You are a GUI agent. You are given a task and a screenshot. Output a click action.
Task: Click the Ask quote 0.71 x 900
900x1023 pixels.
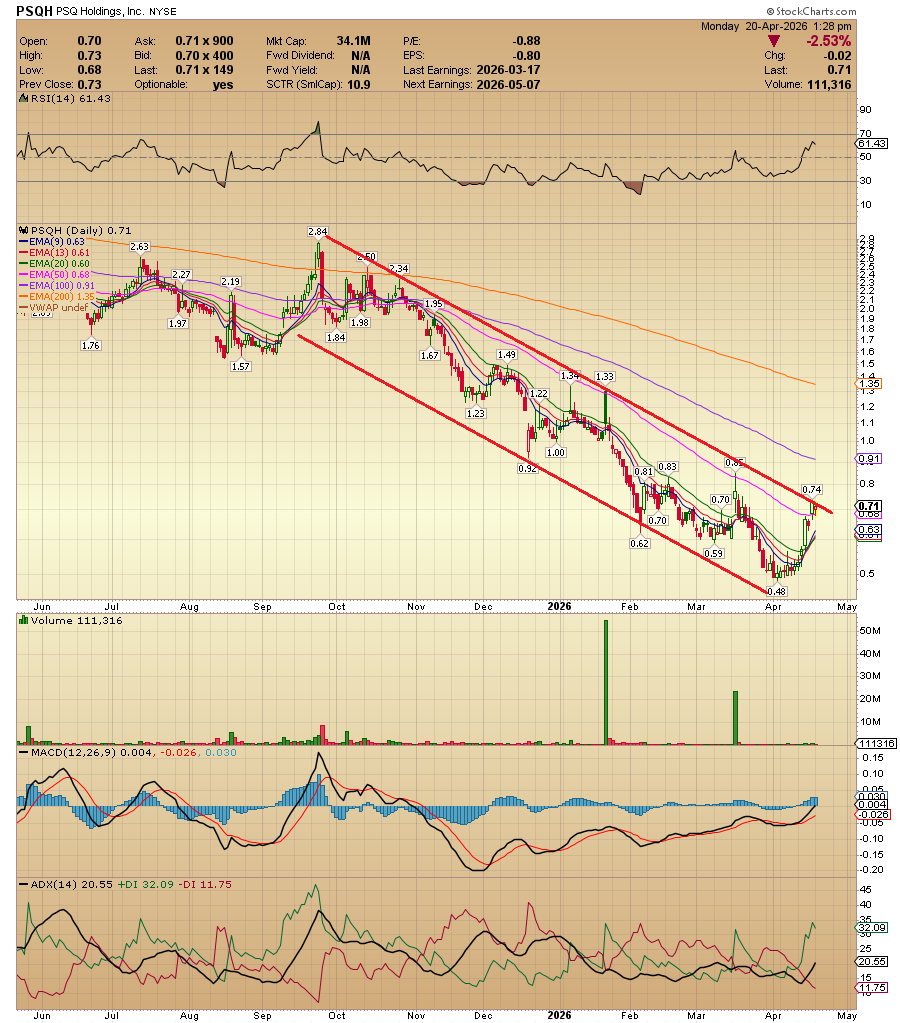204,41
